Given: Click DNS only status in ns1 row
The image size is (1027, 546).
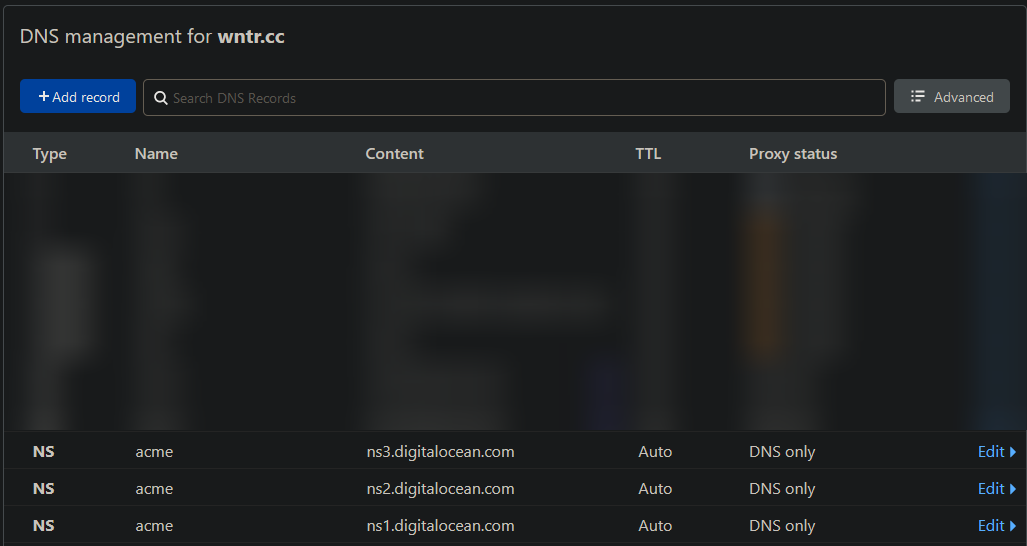Looking at the screenshot, I should pyautogui.click(x=782, y=526).
